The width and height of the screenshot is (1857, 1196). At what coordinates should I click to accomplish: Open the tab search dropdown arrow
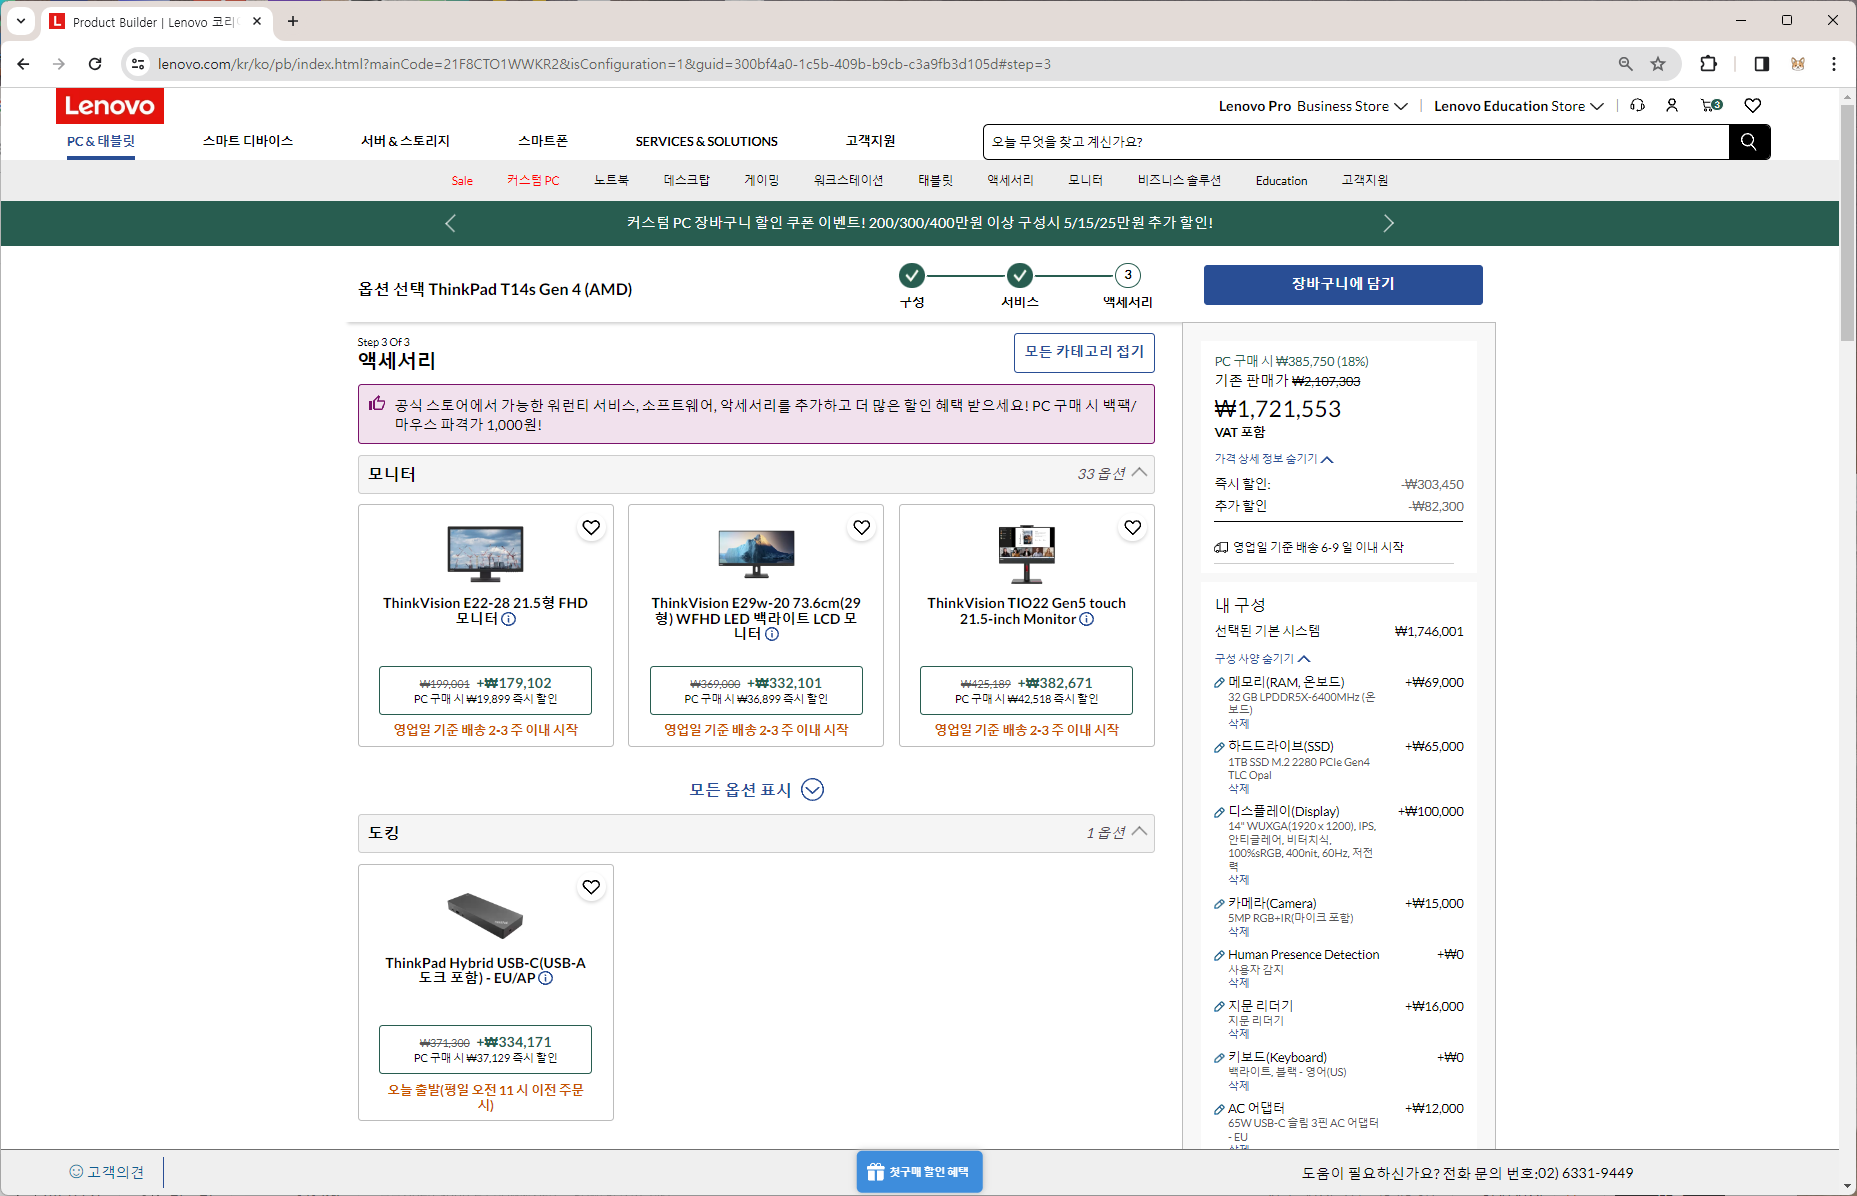(x=21, y=21)
